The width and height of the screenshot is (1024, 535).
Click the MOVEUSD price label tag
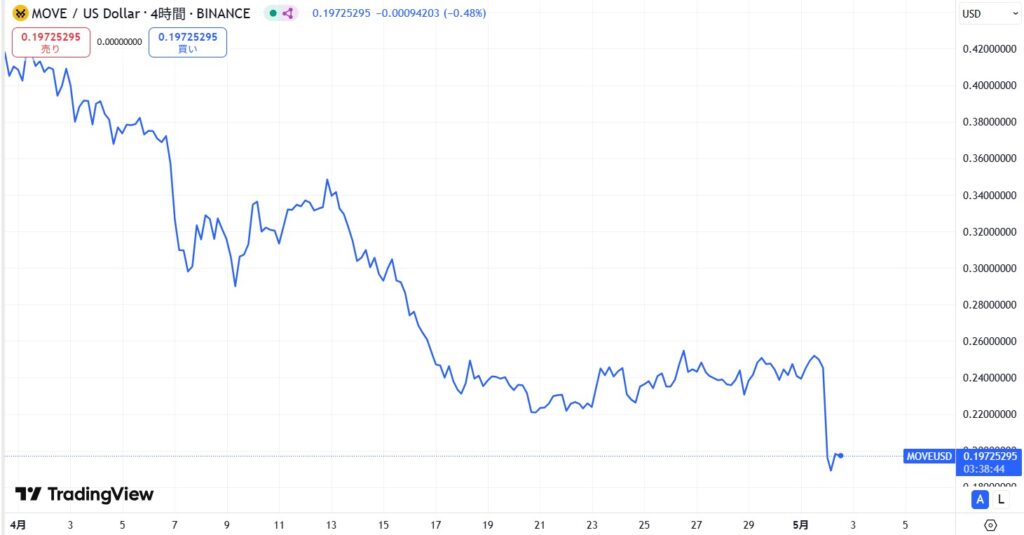929,456
